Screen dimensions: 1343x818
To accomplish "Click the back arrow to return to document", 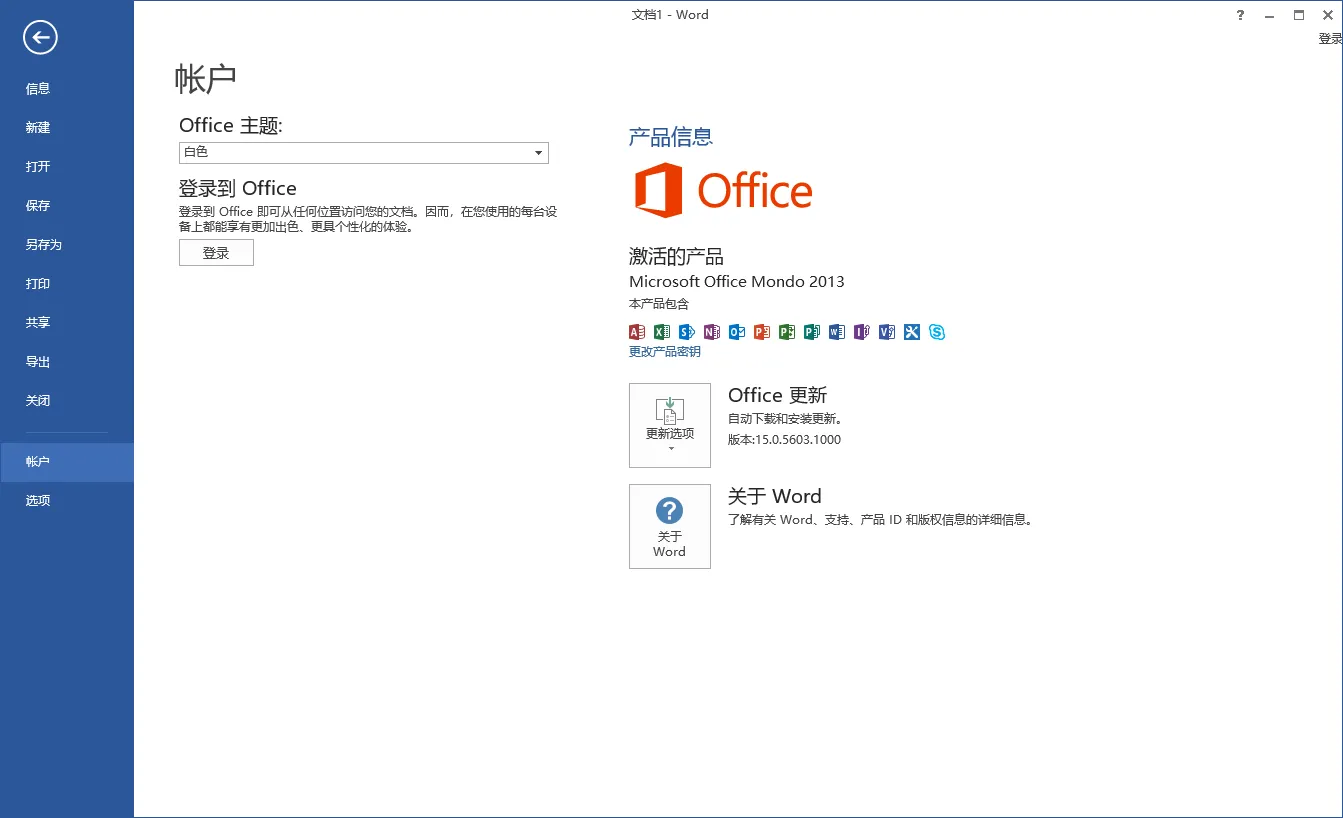I will pos(41,38).
